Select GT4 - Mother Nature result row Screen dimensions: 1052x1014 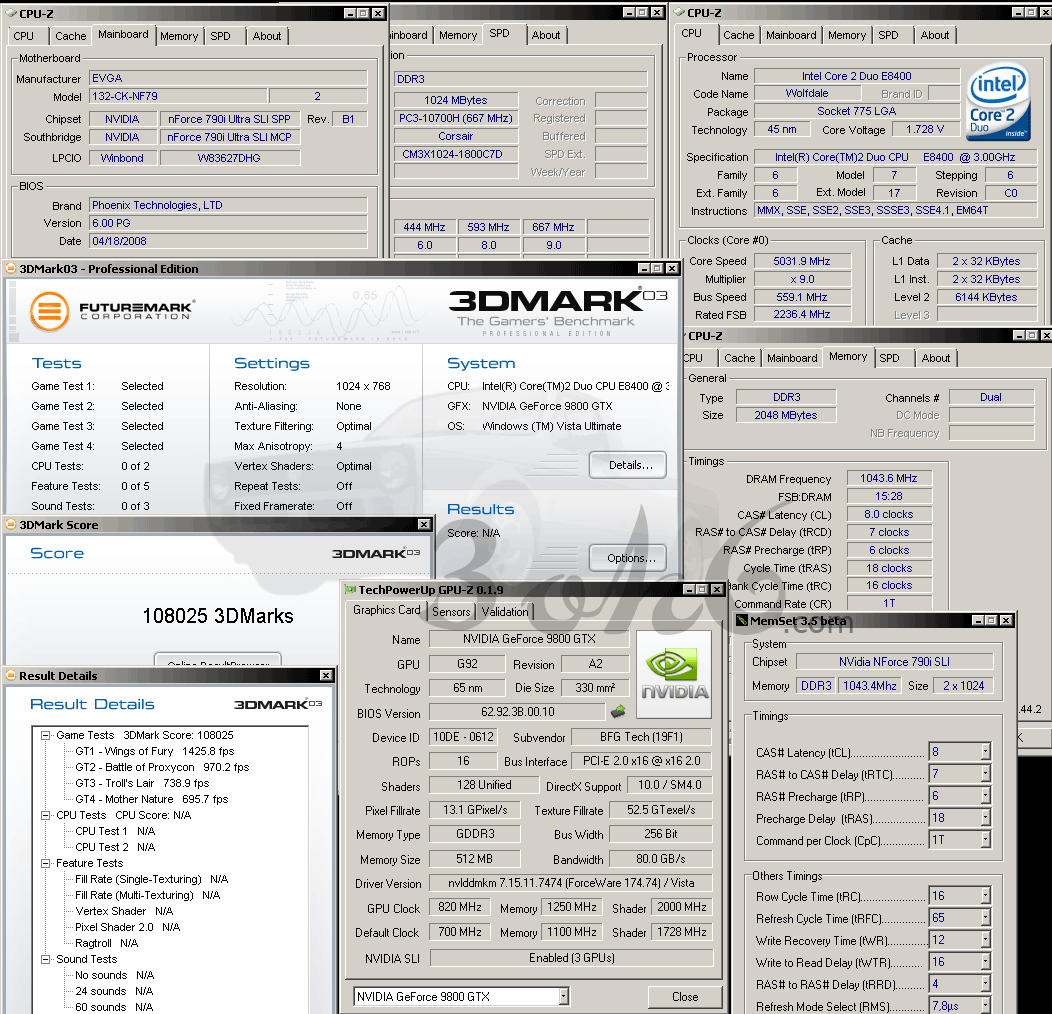152,799
